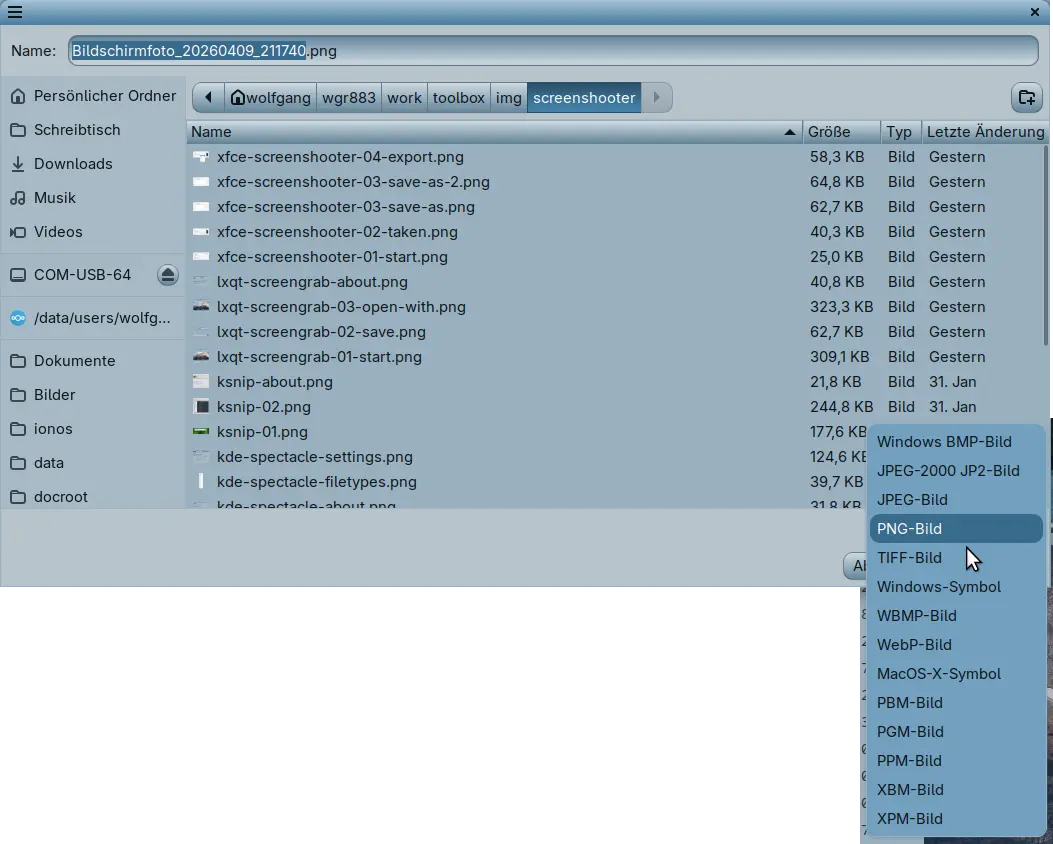
Task: Click the thumbnail of ksnip-02.png
Action: 201,406
